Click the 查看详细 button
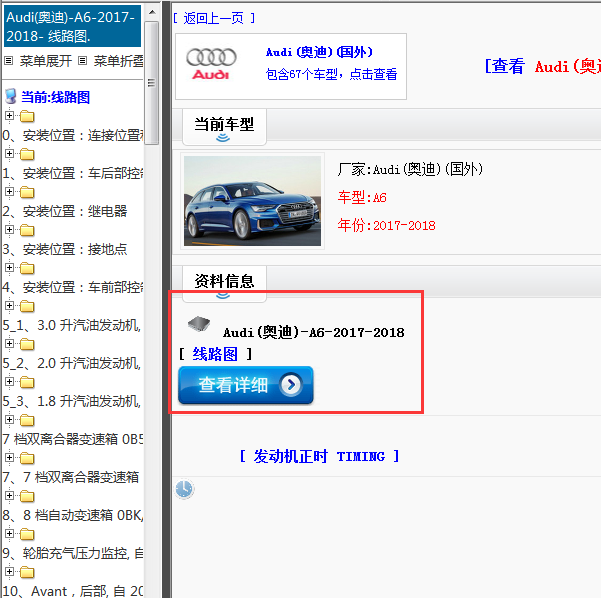 coord(246,385)
